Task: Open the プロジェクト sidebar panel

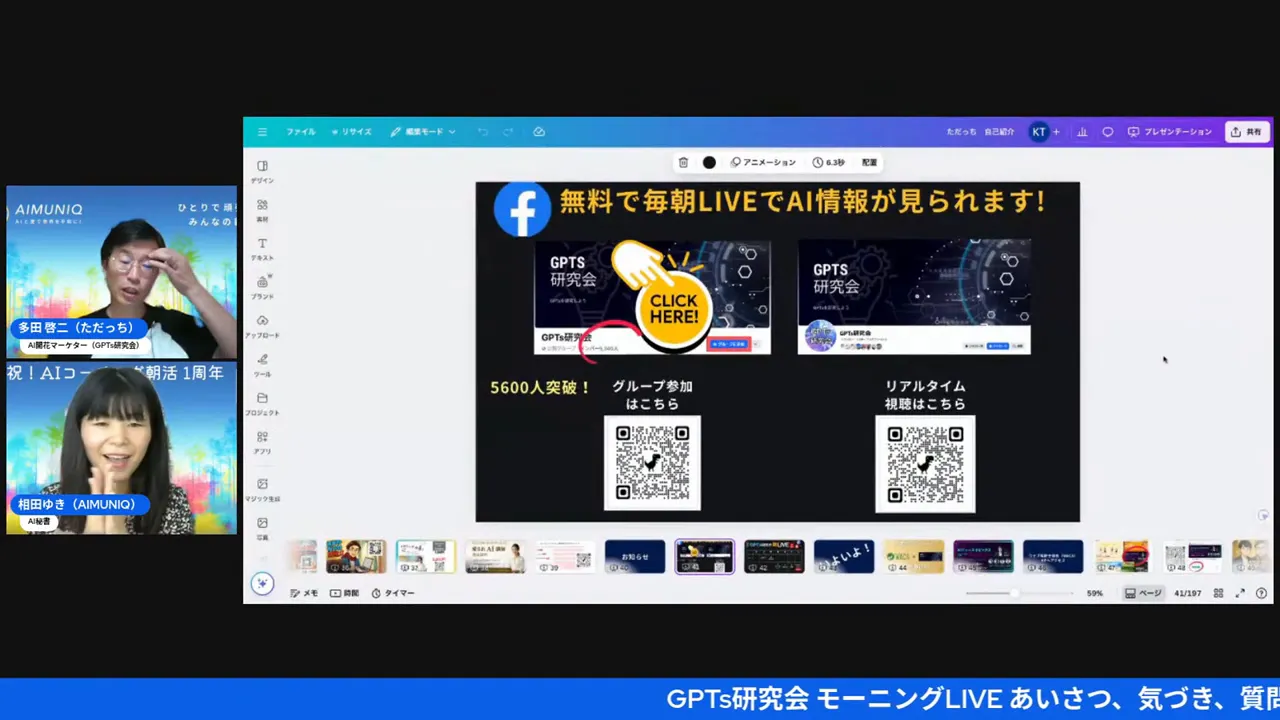Action: pos(262,404)
